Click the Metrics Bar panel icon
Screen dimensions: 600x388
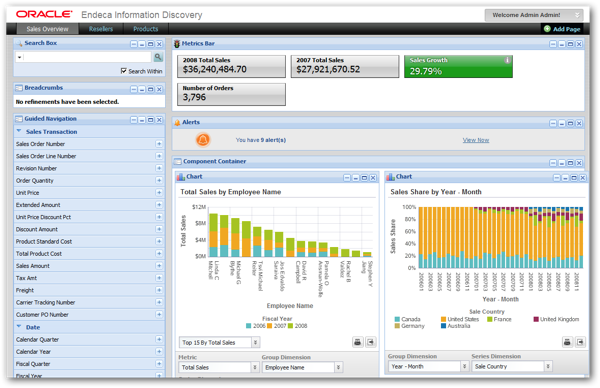pos(177,44)
